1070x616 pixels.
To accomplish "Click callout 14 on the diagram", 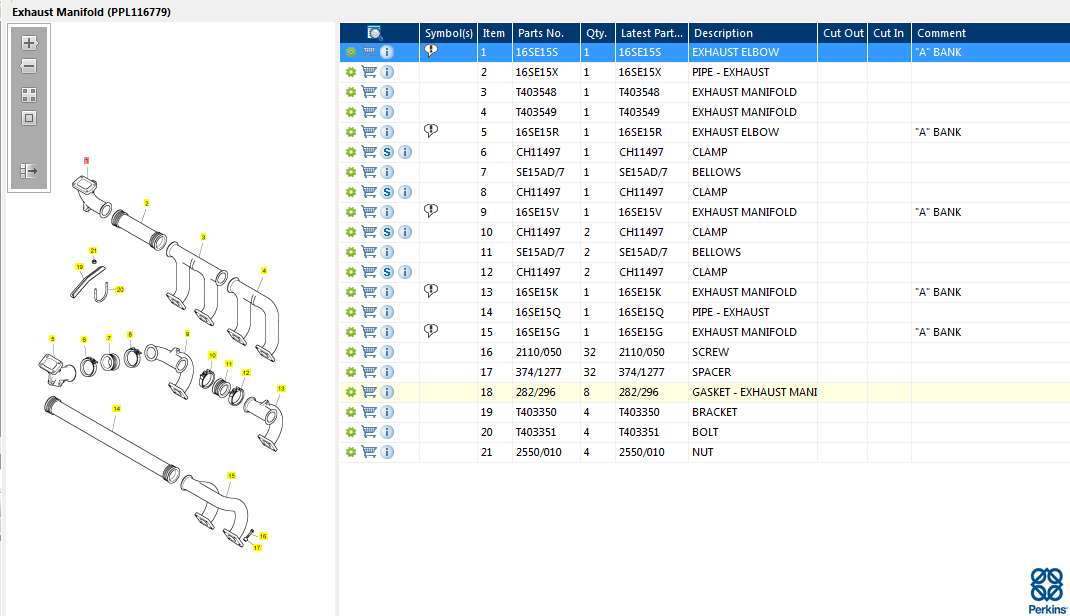I will [x=116, y=409].
